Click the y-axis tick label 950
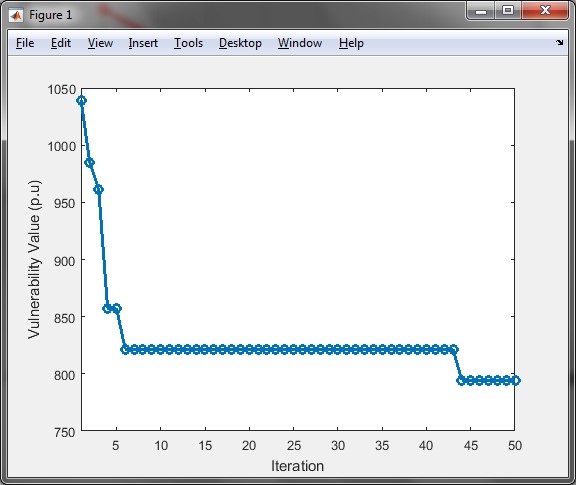Screen dimensions: 576x485 [x=65, y=203]
